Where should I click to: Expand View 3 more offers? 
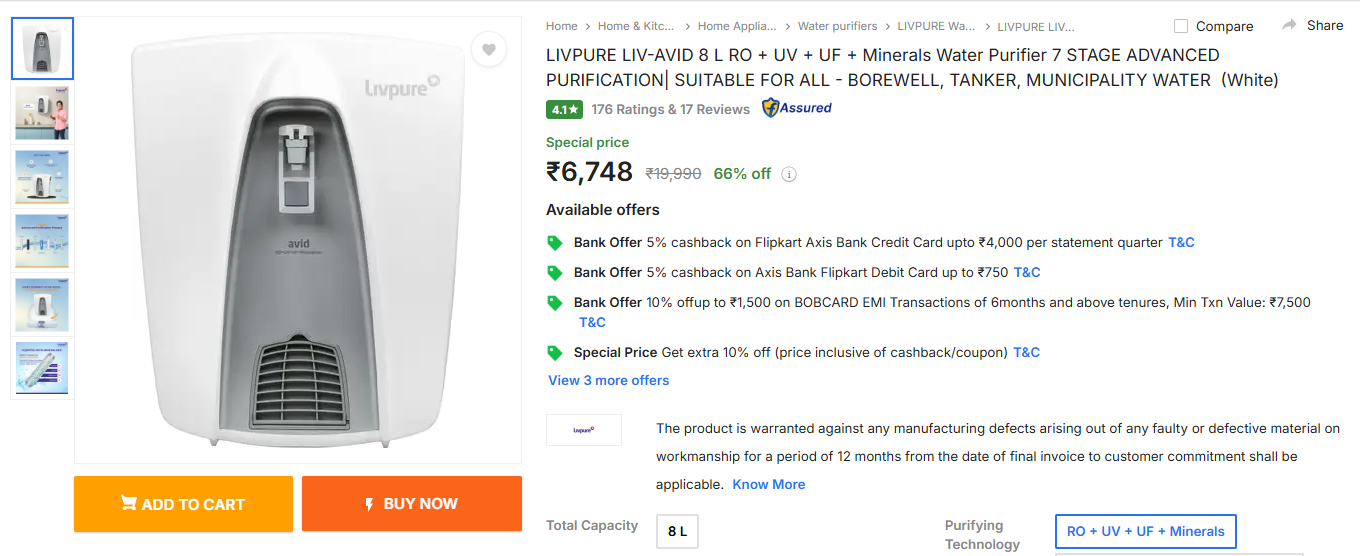point(608,380)
